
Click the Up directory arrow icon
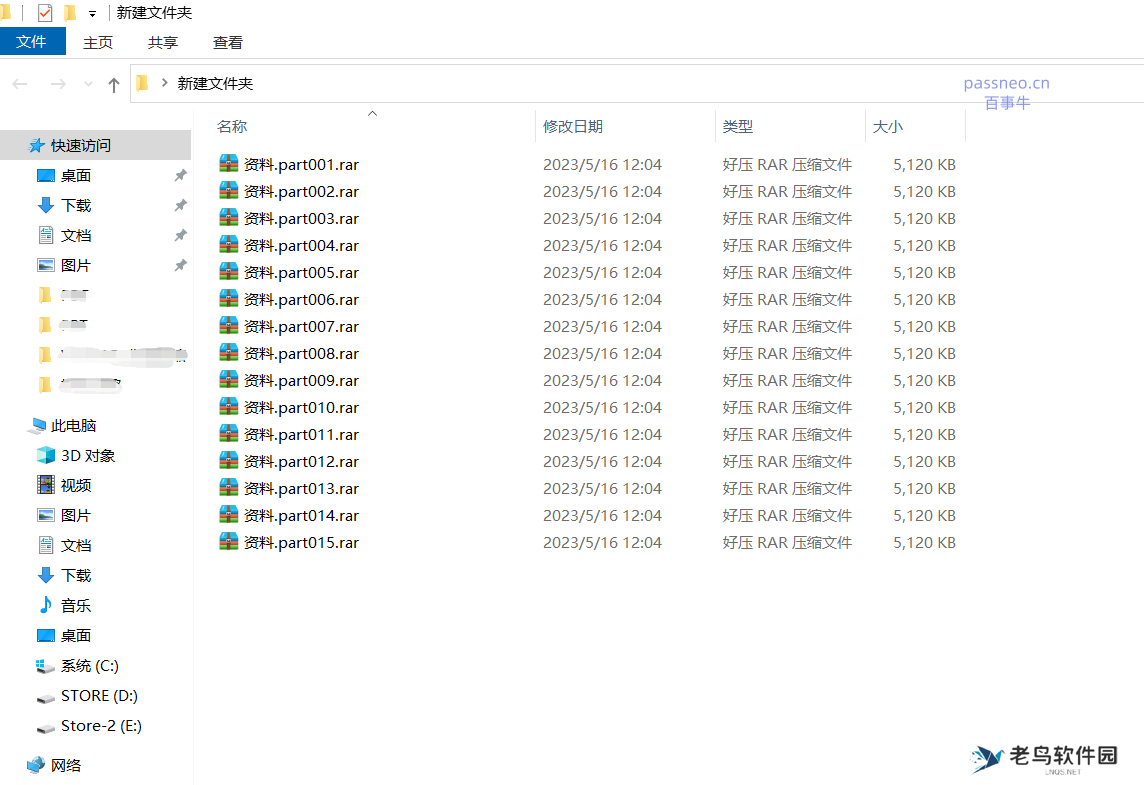[x=114, y=85]
